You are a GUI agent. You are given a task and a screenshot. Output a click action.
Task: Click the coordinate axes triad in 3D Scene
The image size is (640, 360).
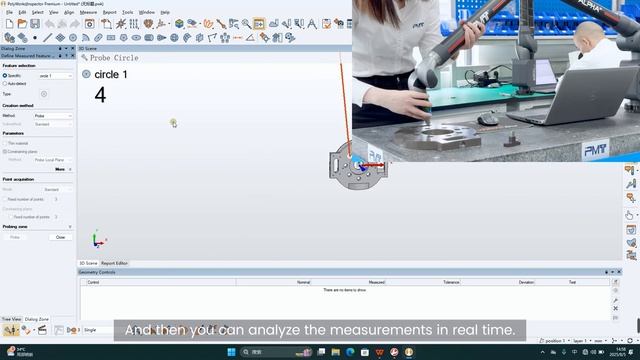[x=98, y=239]
